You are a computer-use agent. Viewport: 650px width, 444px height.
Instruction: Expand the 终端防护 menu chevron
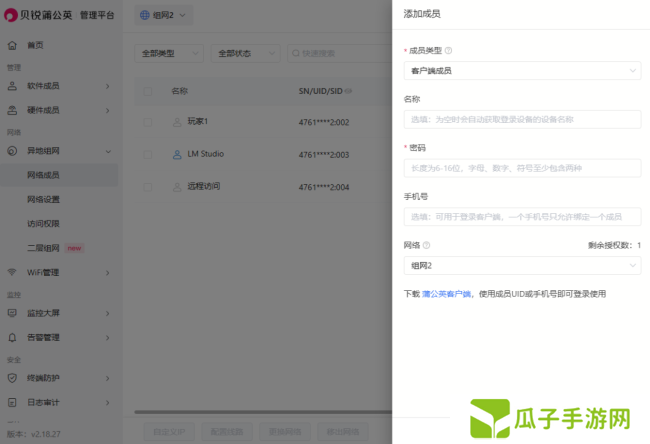[108, 378]
